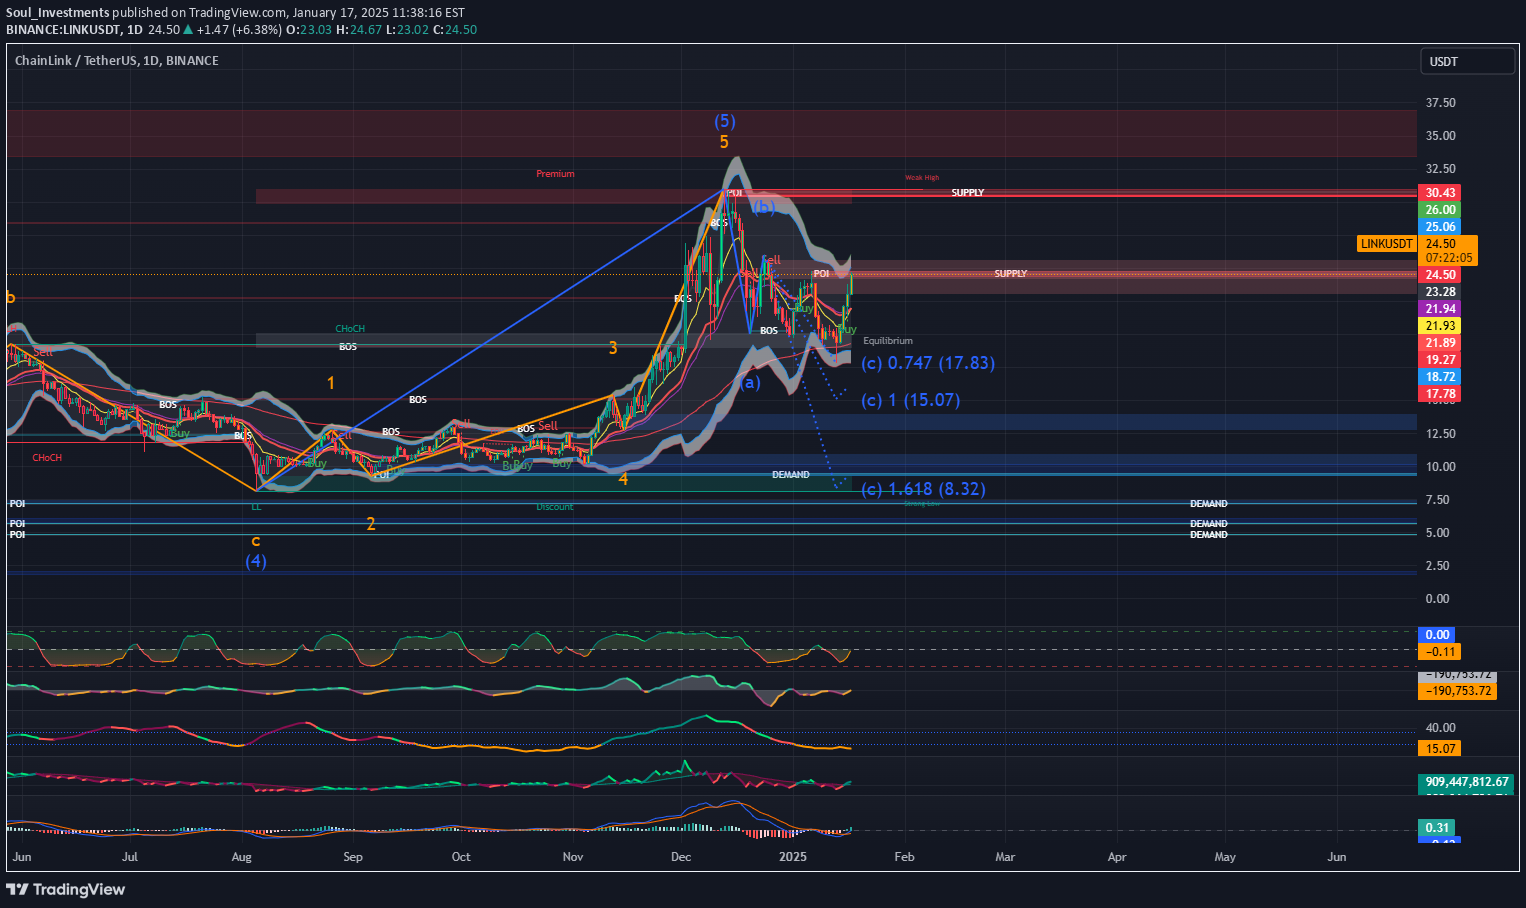Screen dimensions: 1526x908
Task: Click the red 30.43 price label
Action: (x=1440, y=193)
